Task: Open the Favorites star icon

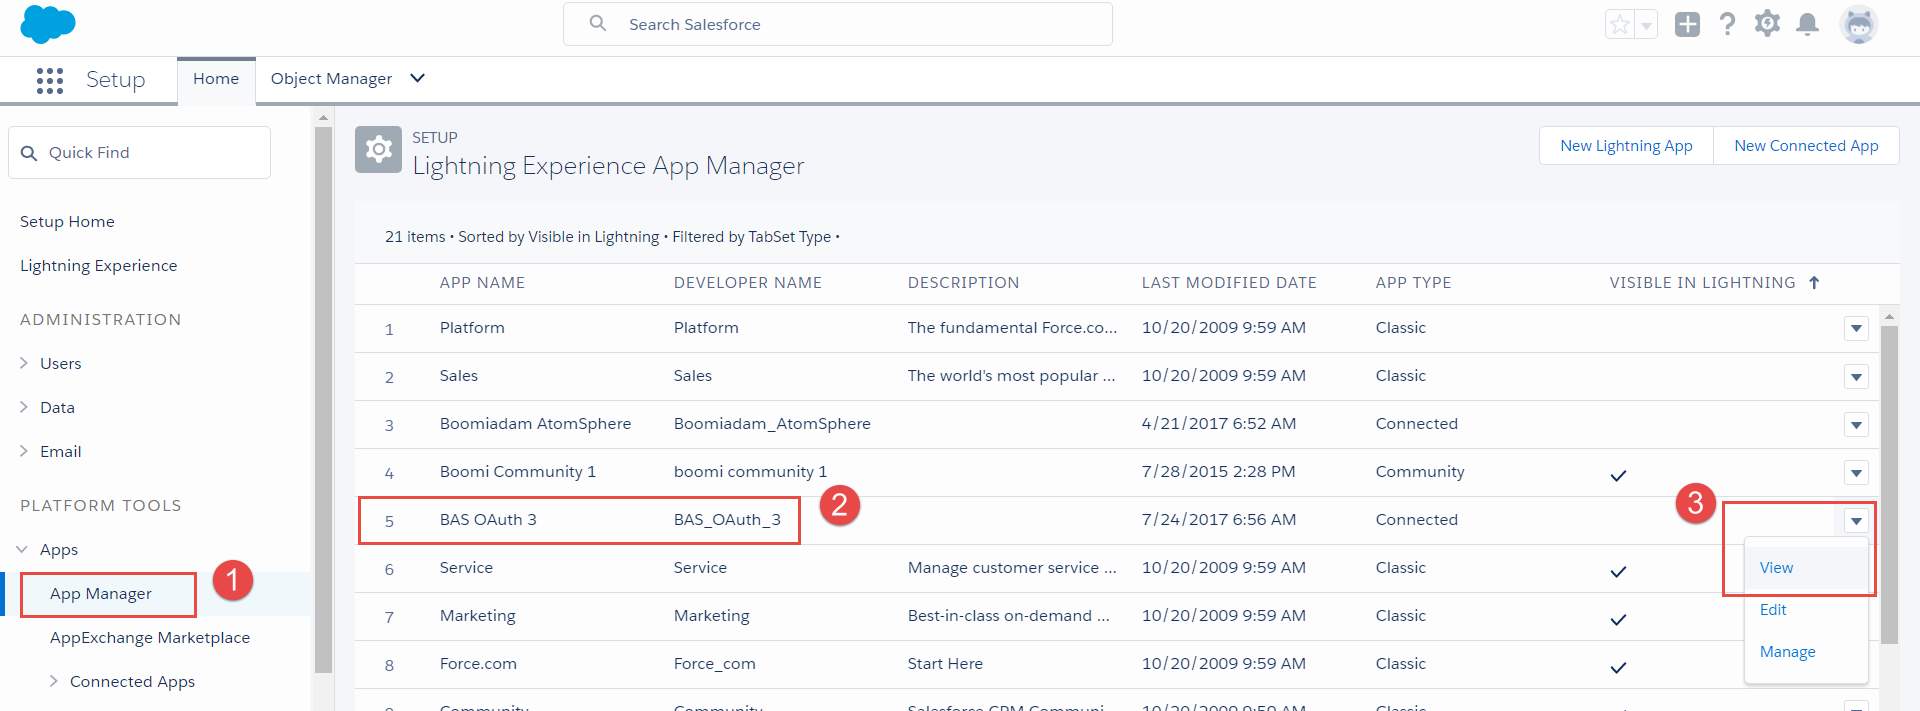Action: tap(1619, 24)
